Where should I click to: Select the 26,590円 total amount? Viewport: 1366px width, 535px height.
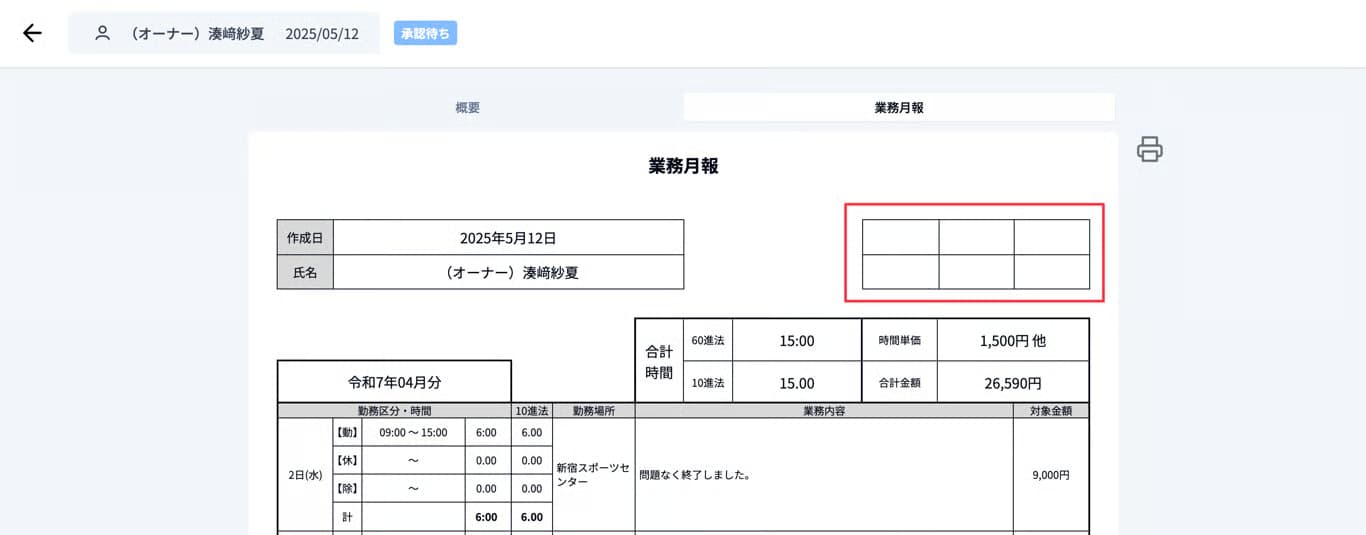(1013, 382)
